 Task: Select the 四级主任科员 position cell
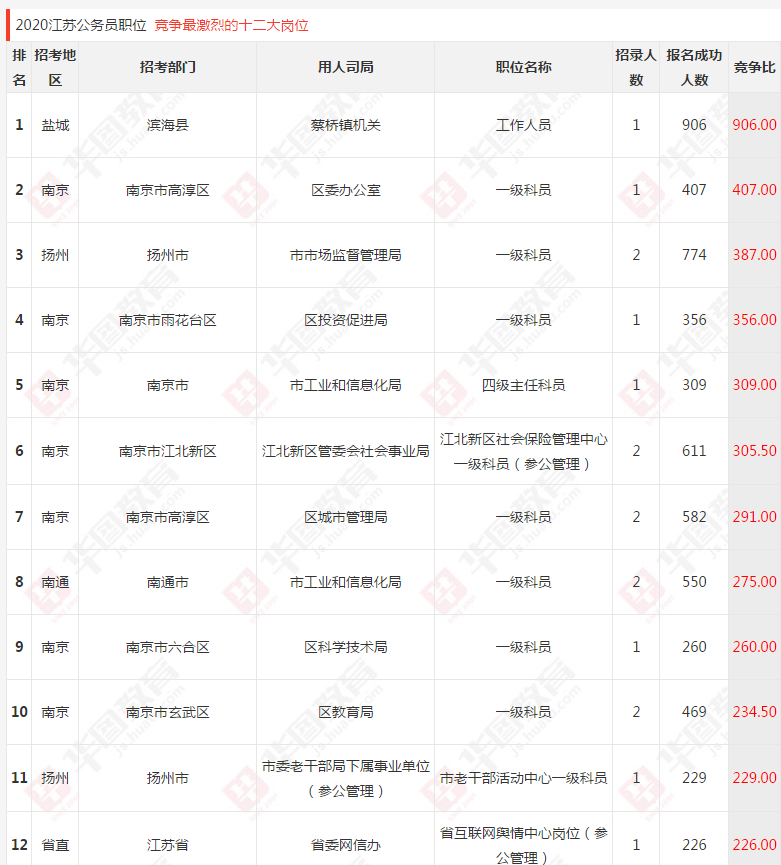point(523,385)
